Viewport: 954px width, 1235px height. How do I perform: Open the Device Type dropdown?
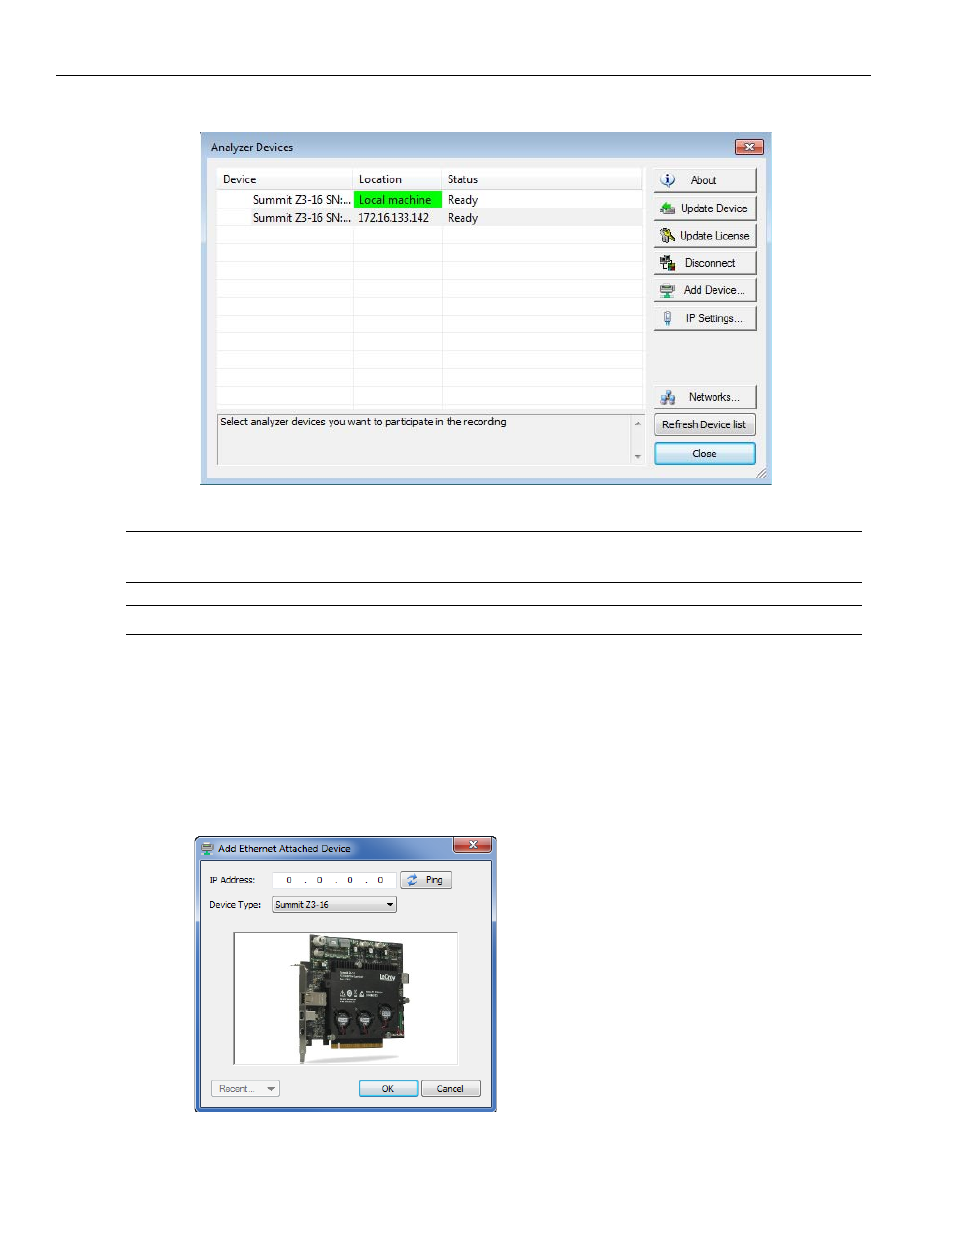(334, 905)
